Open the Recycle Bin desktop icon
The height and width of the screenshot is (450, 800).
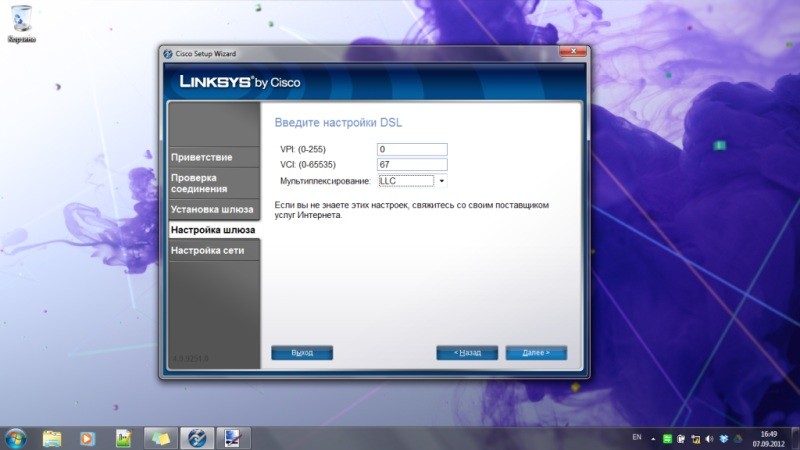click(21, 23)
